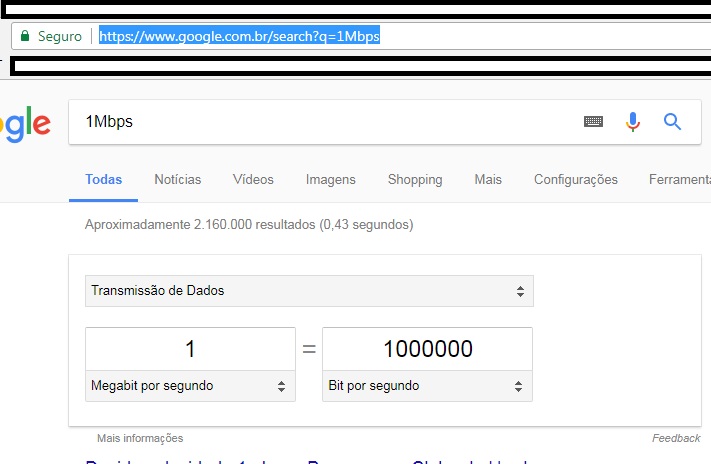Open the Notícias tab

(178, 180)
